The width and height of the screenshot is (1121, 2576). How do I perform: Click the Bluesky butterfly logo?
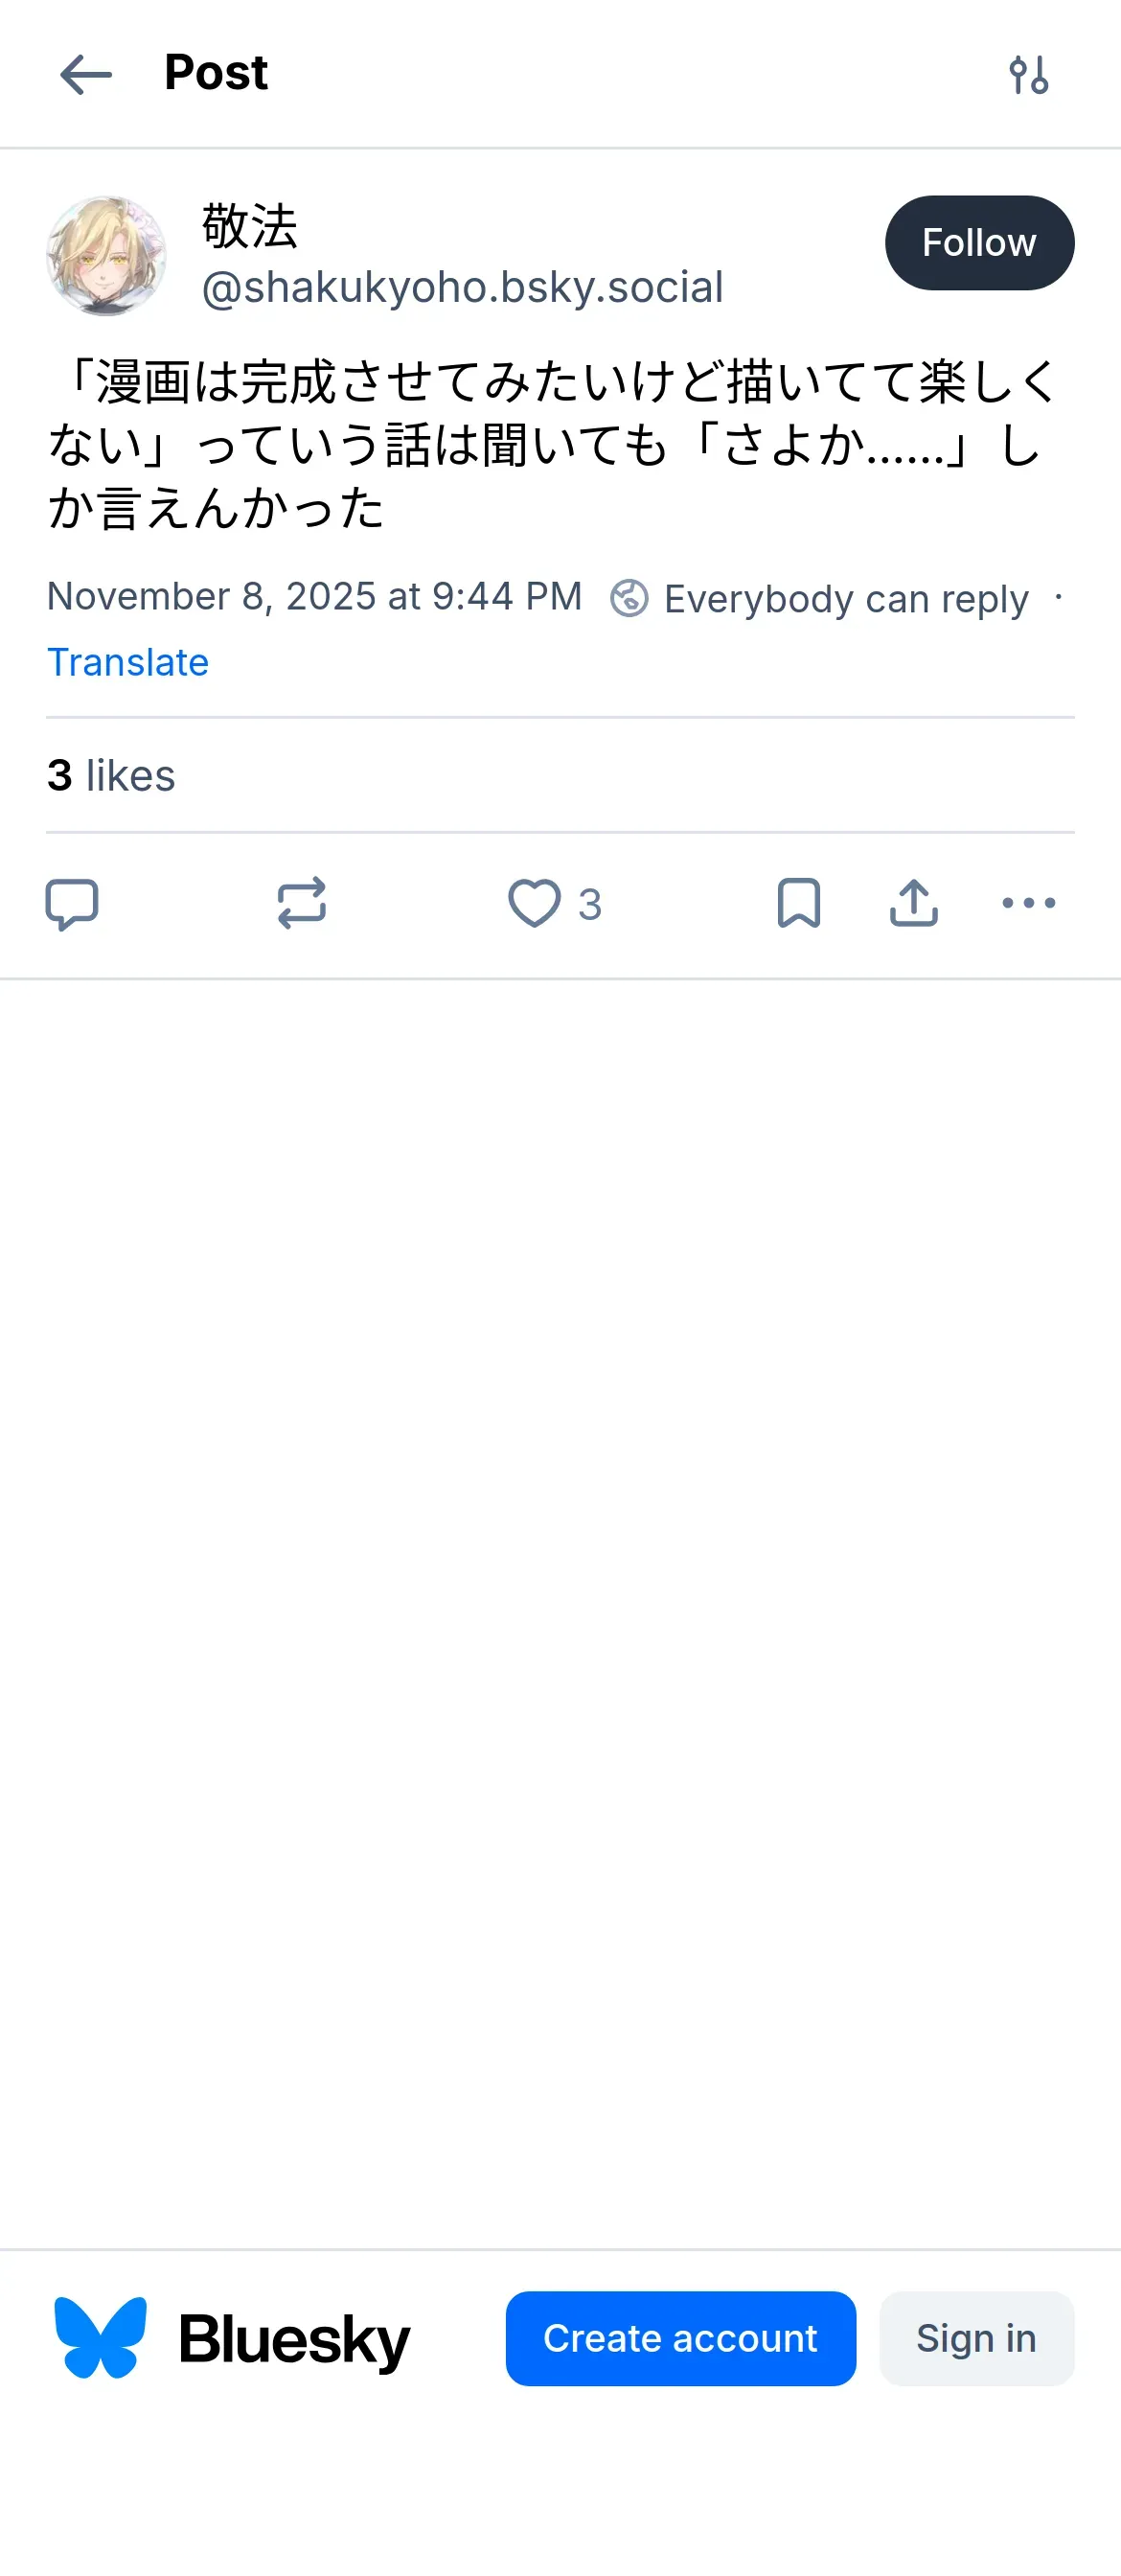tap(100, 2338)
